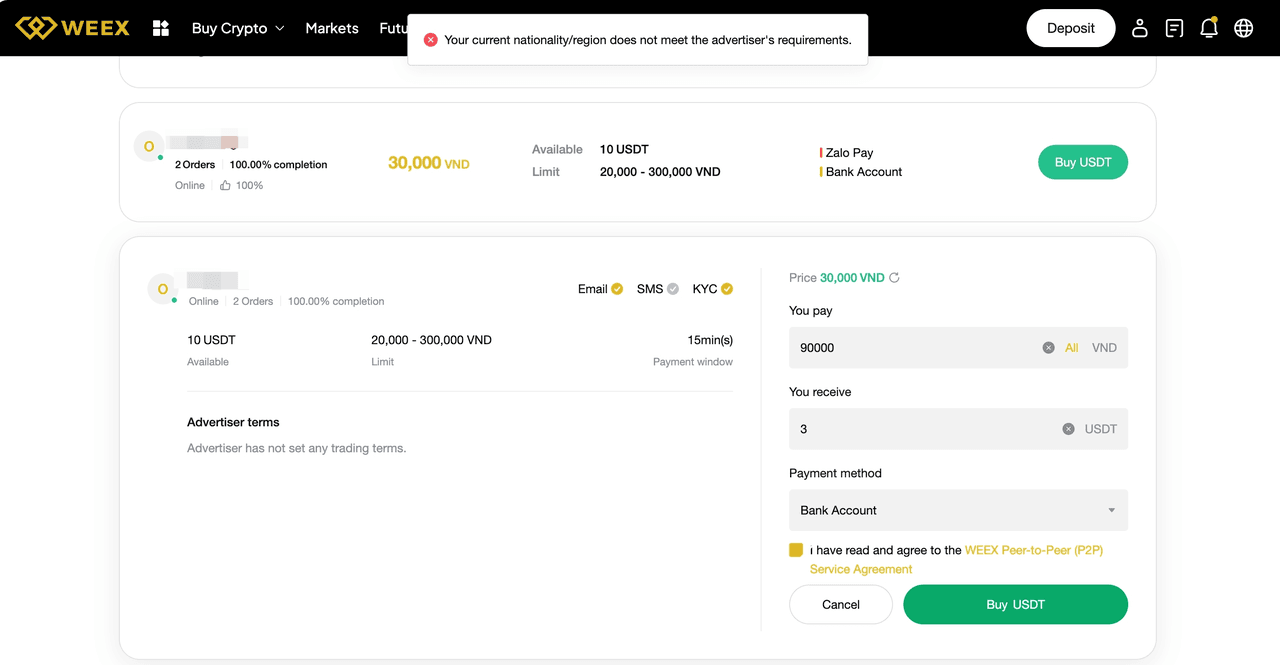Open the language globe icon
This screenshot has height=665, width=1280.
pyautogui.click(x=1244, y=28)
